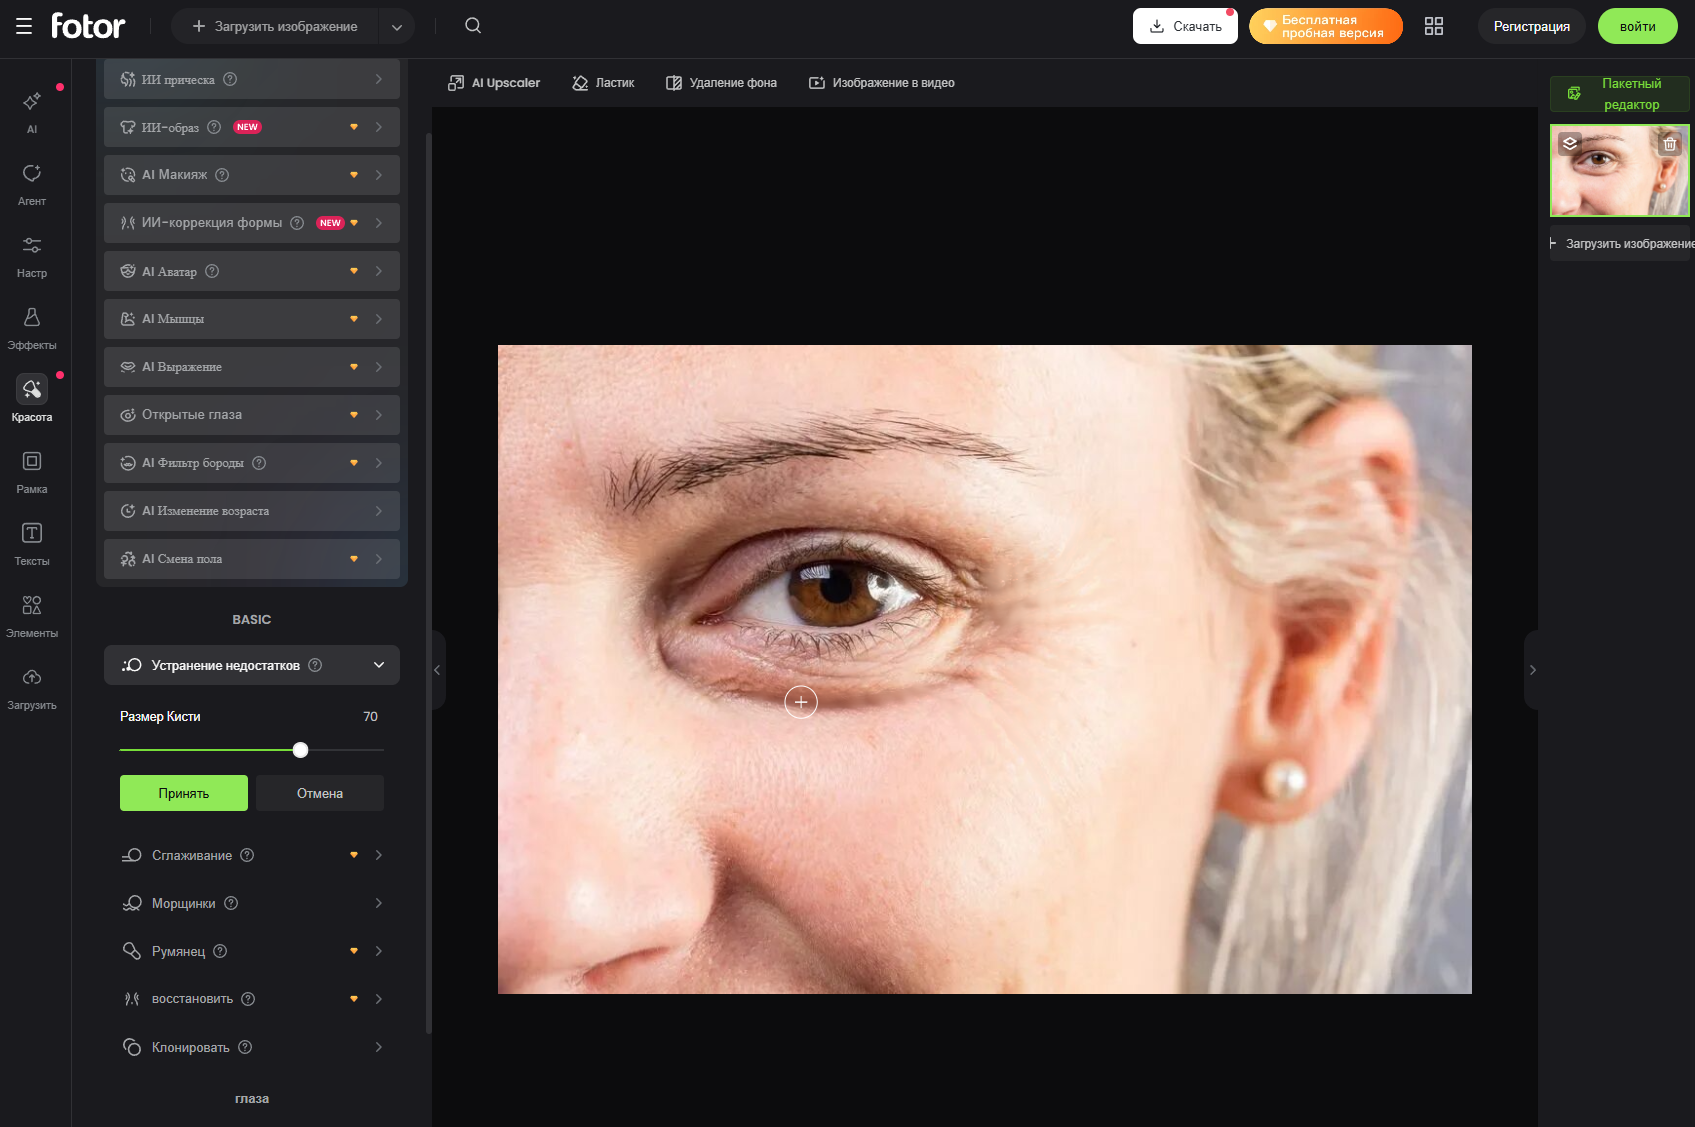
Task: Open the Тексты sidebar section
Action: coord(32,543)
